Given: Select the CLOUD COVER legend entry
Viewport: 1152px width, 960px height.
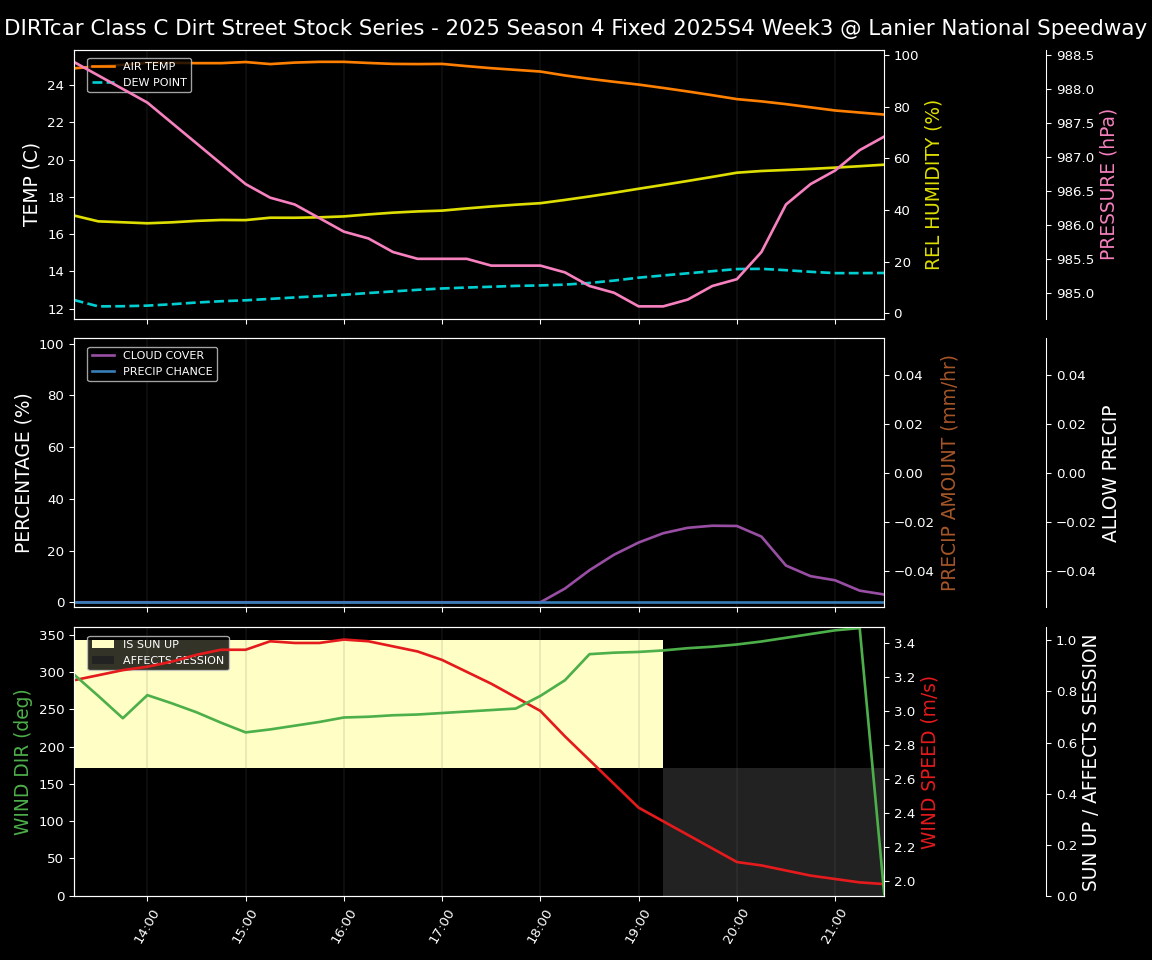Looking at the screenshot, I should click(163, 355).
